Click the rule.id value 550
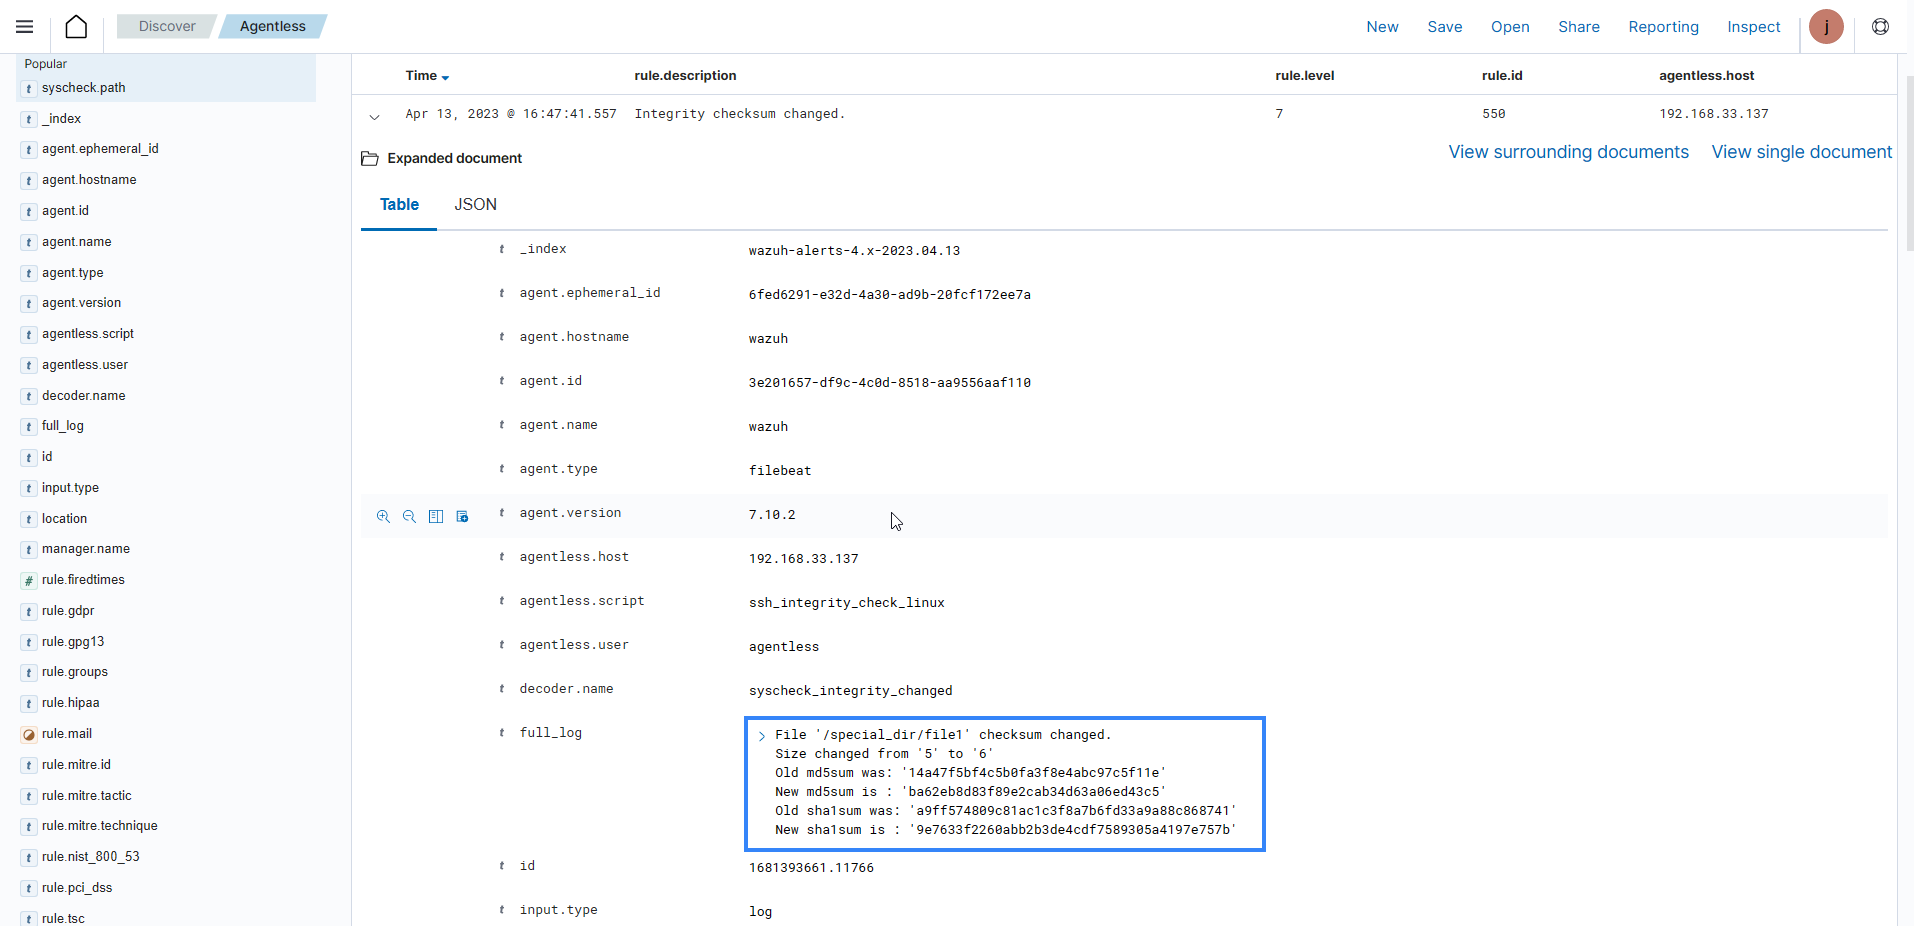This screenshot has height=926, width=1914. tap(1493, 114)
